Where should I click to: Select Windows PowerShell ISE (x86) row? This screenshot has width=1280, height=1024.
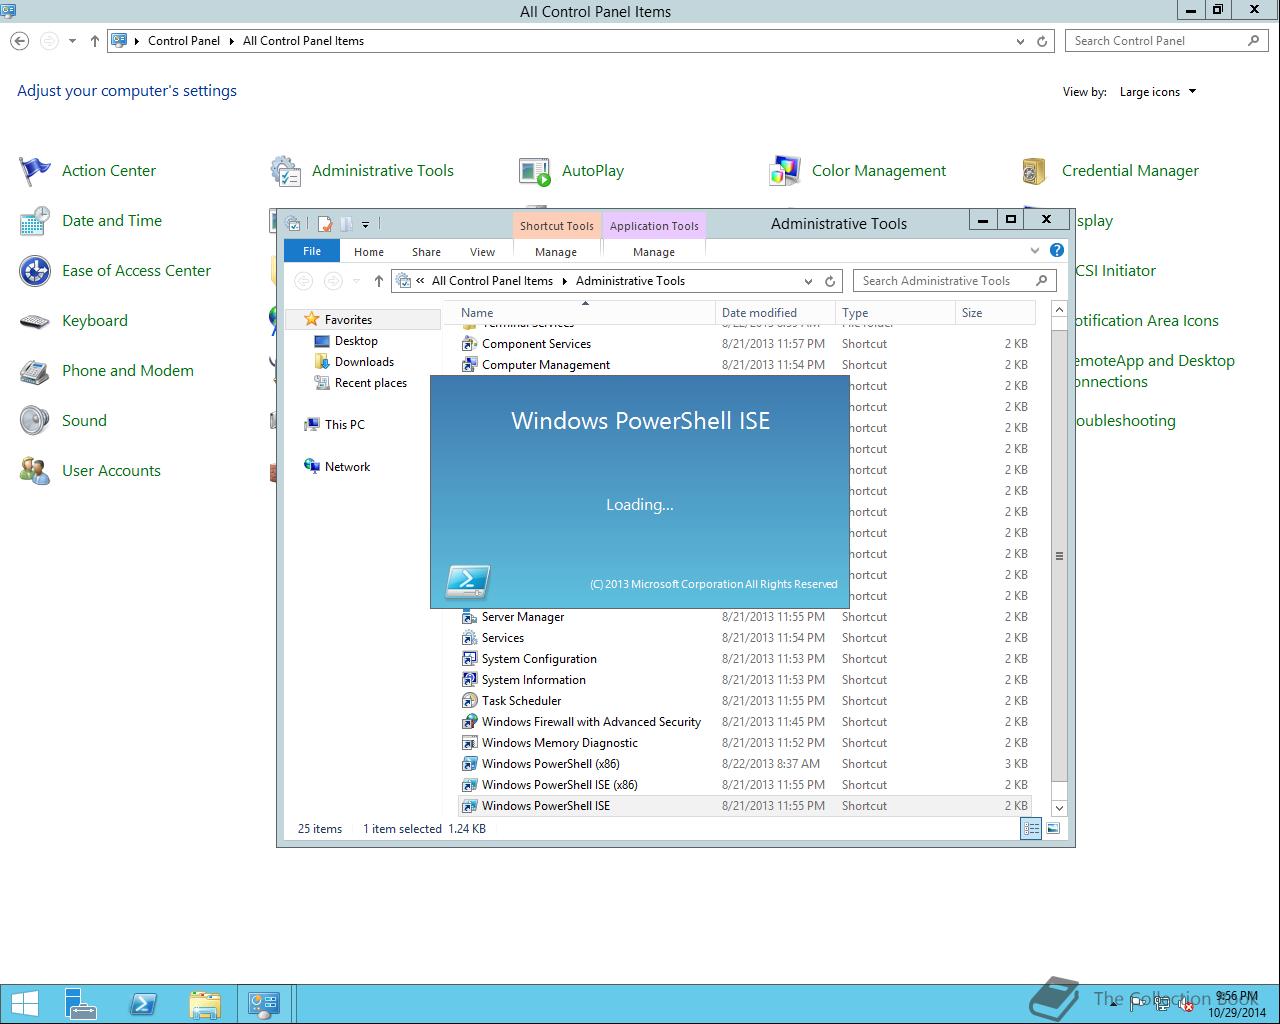click(x=745, y=785)
